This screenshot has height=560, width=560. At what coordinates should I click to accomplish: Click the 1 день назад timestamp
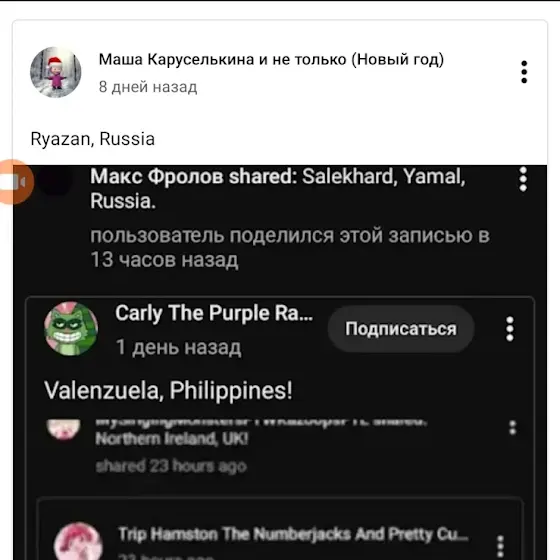pos(179,347)
